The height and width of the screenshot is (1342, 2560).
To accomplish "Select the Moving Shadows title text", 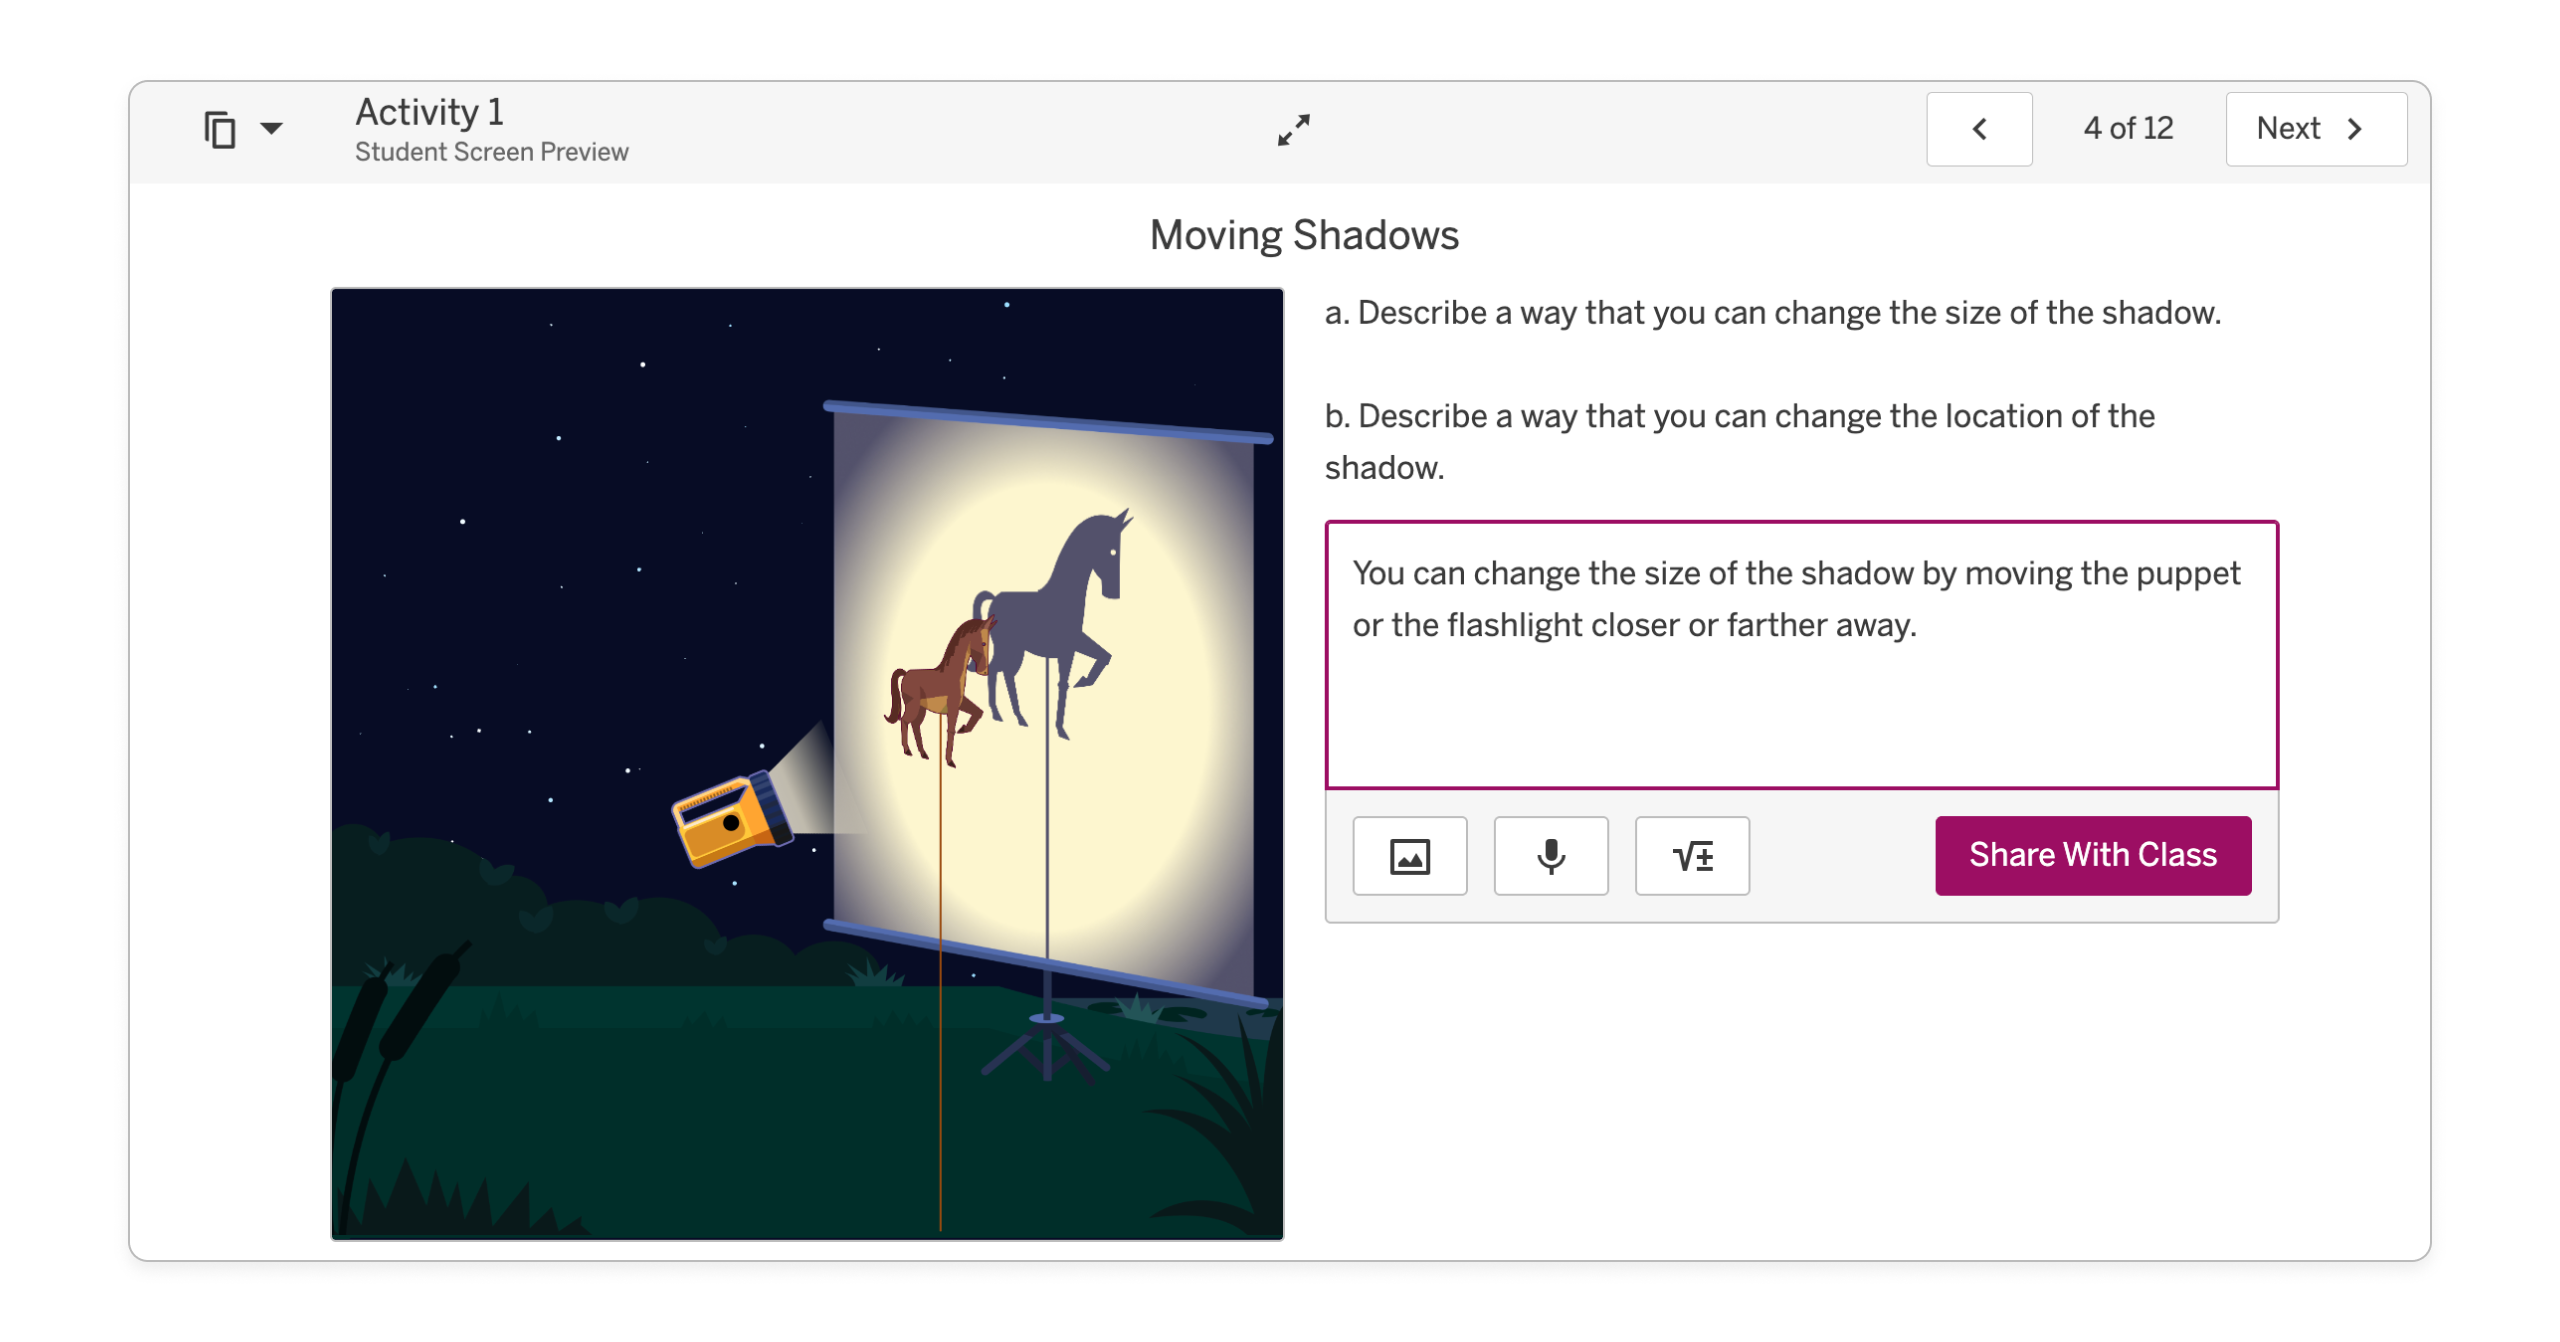I will (1304, 234).
